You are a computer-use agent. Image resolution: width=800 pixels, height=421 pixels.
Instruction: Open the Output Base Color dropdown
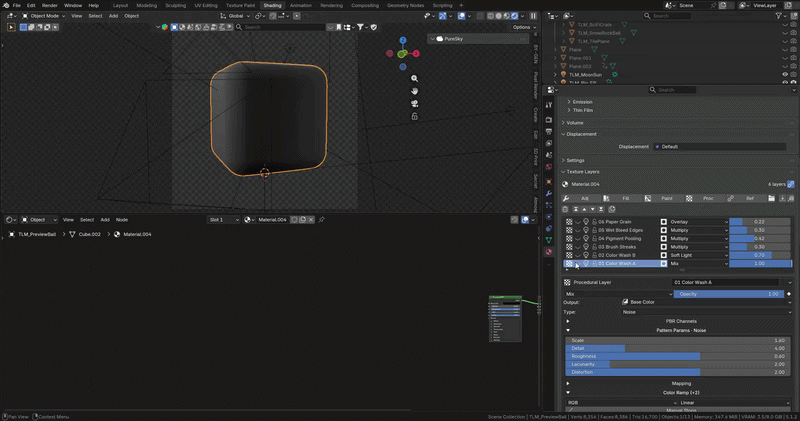(706, 302)
